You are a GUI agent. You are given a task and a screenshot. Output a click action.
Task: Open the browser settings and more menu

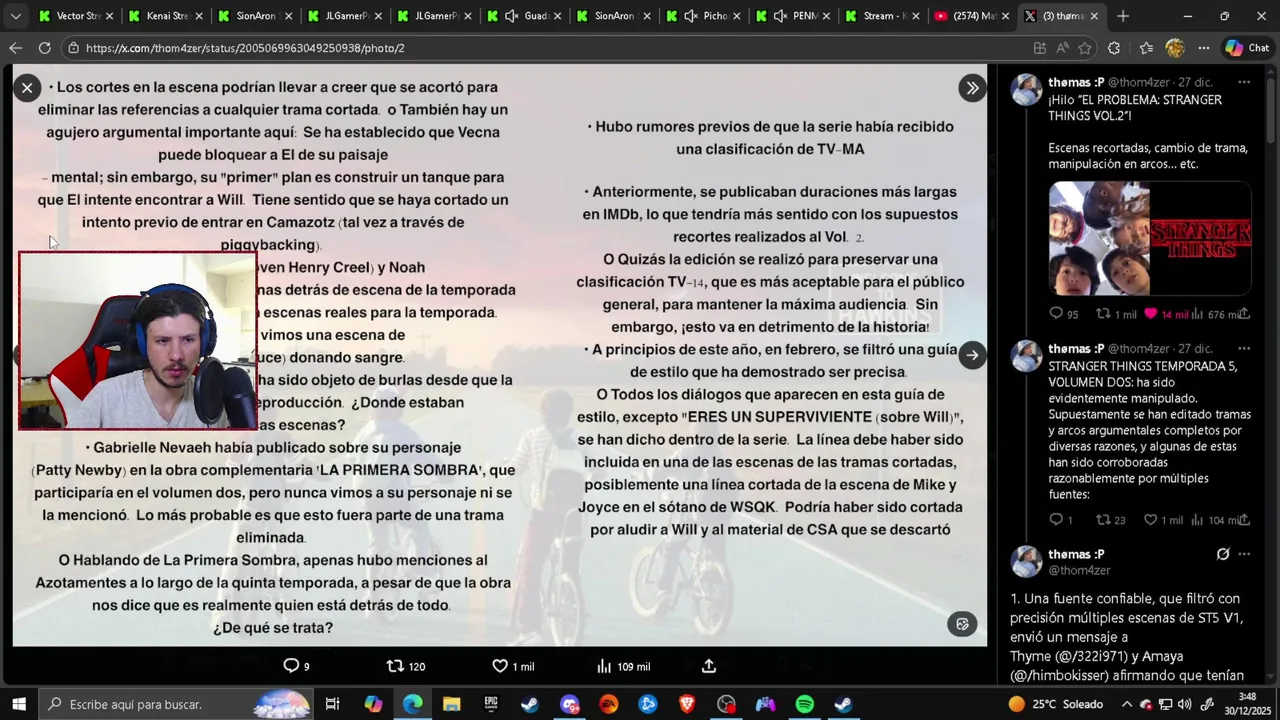tap(1204, 48)
